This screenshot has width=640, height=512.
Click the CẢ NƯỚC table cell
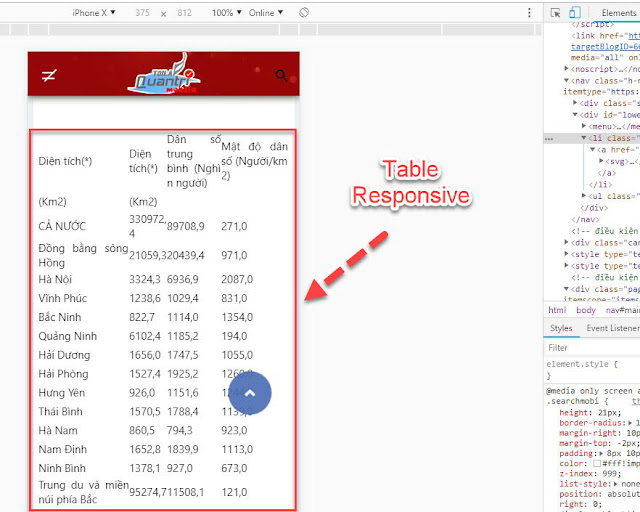coord(62,226)
